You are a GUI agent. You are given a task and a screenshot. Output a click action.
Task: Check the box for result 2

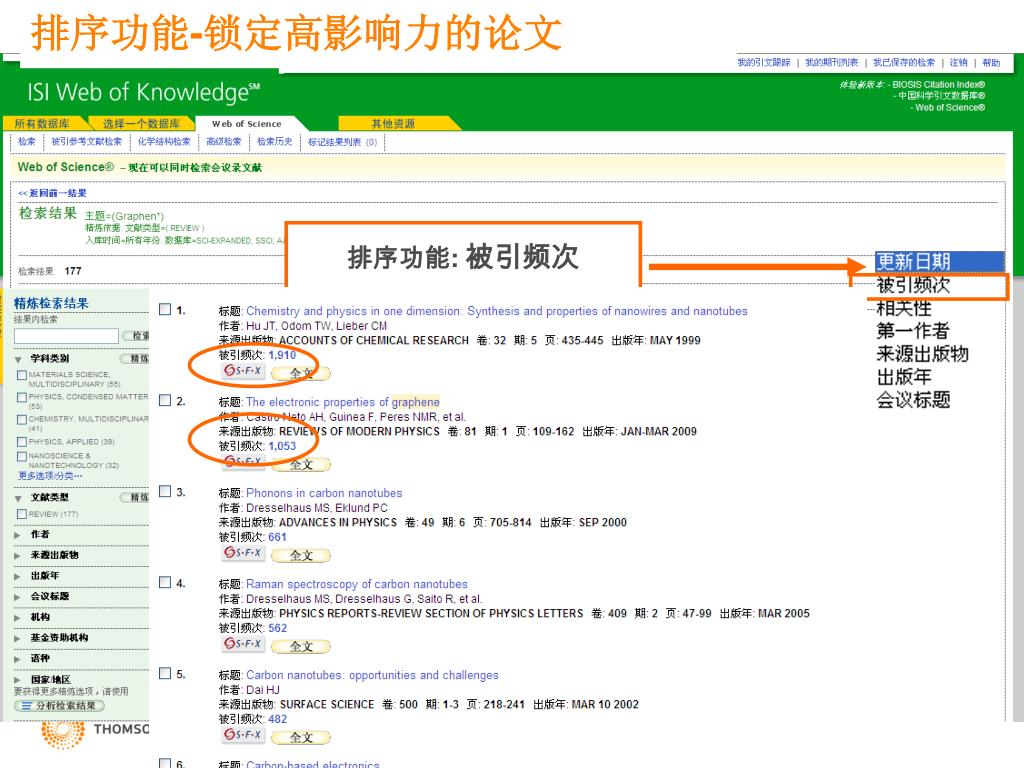pyautogui.click(x=165, y=400)
